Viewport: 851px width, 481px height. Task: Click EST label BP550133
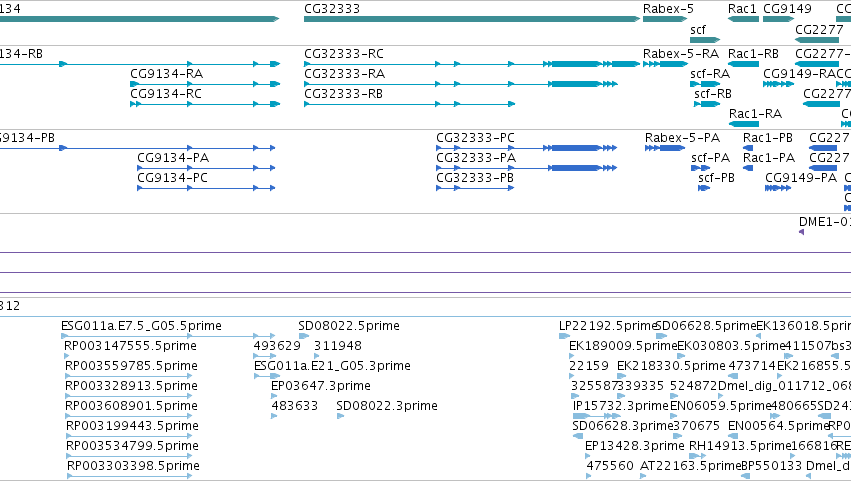click(x=771, y=466)
